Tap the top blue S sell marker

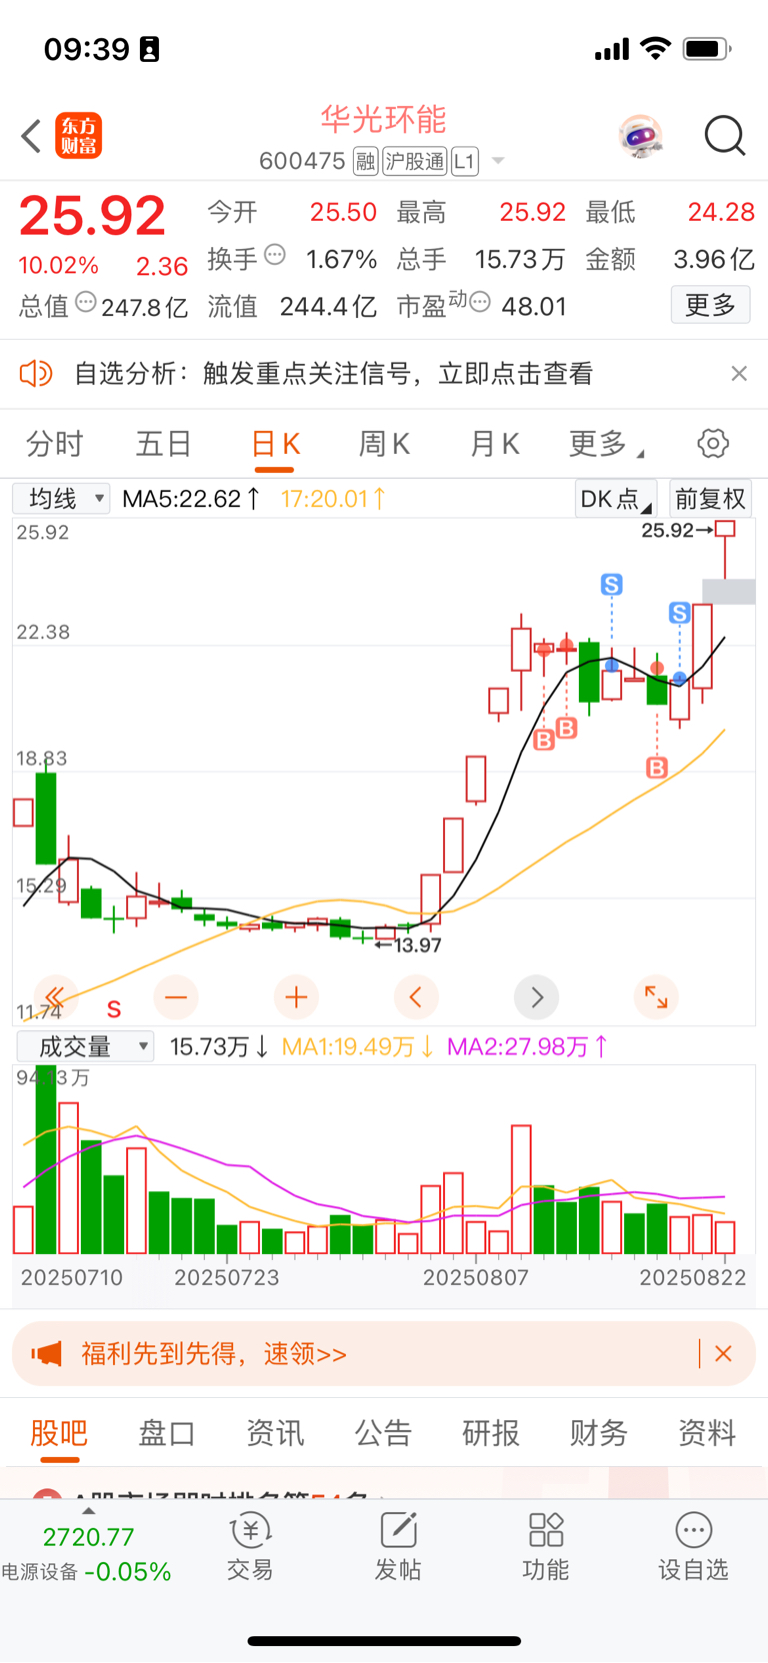tap(611, 584)
